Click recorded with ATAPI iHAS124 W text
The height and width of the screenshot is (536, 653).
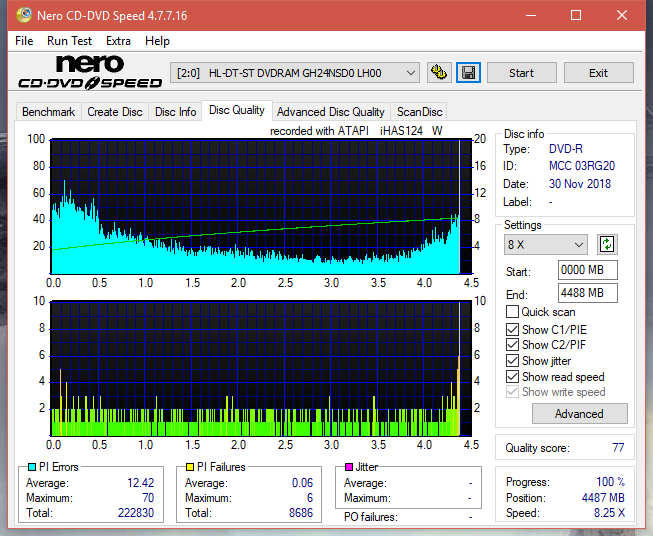(x=356, y=131)
